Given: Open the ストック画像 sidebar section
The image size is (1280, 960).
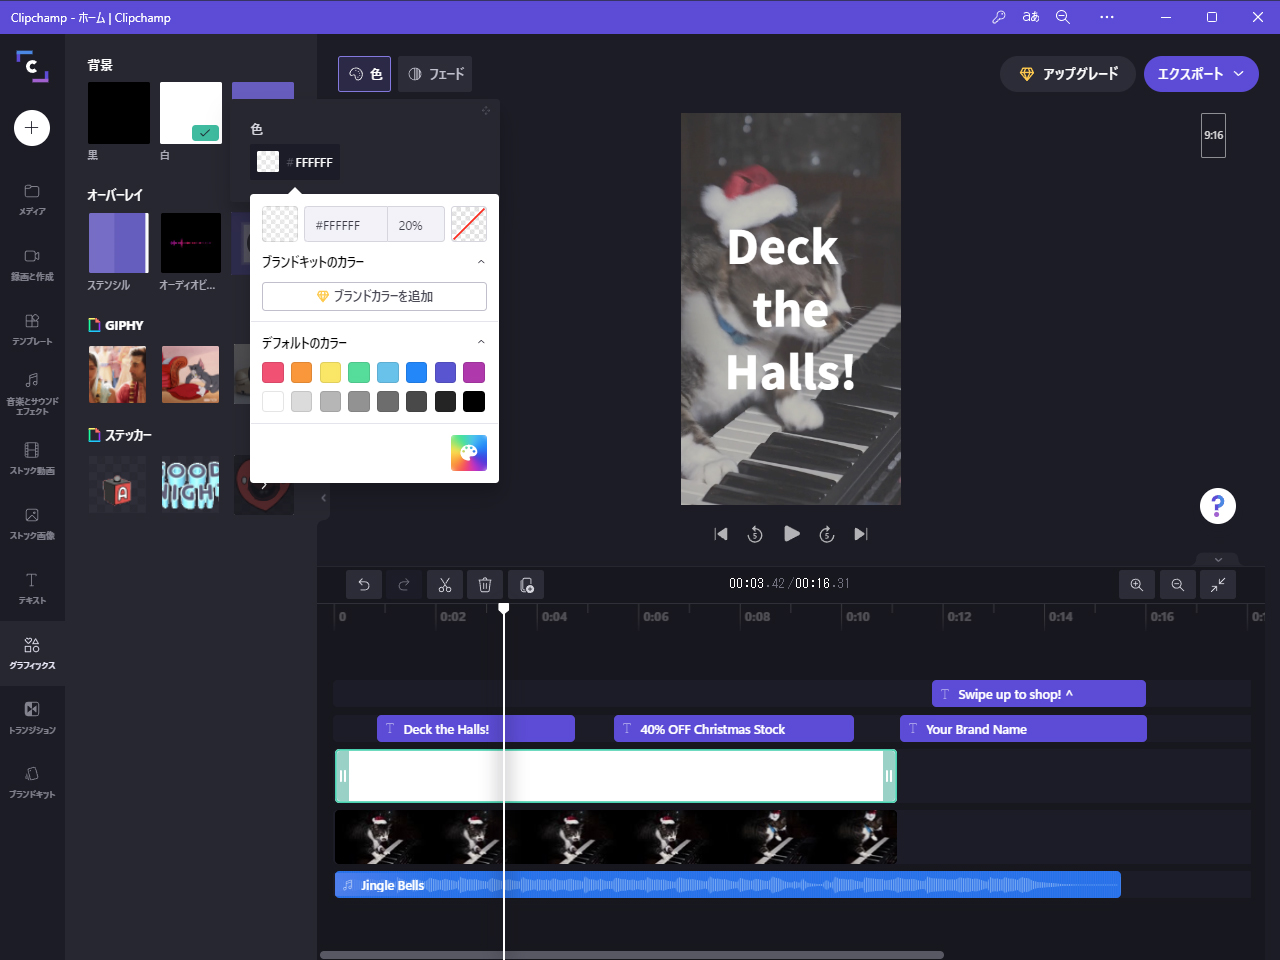Looking at the screenshot, I should (32, 524).
